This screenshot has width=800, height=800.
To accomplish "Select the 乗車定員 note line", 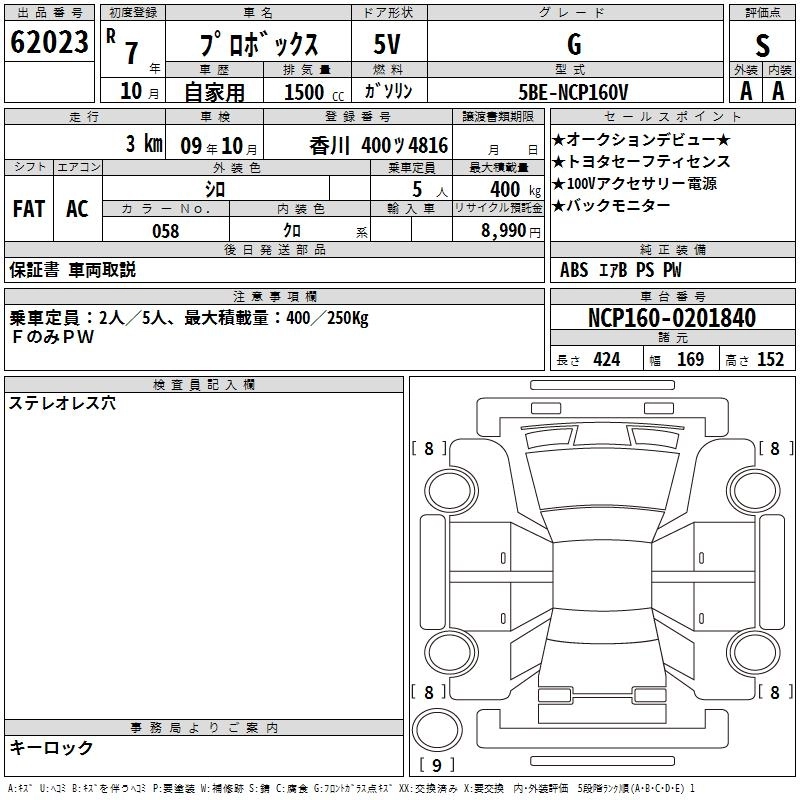I will [189, 318].
